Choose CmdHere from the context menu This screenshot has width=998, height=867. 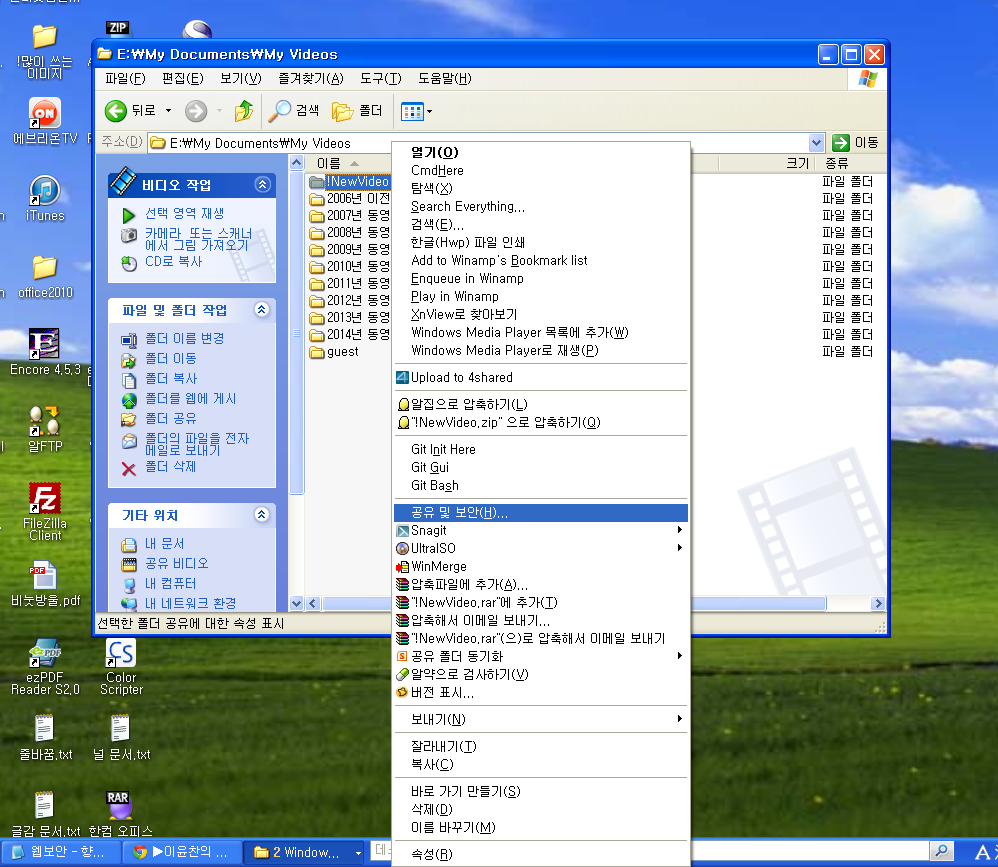click(540, 171)
